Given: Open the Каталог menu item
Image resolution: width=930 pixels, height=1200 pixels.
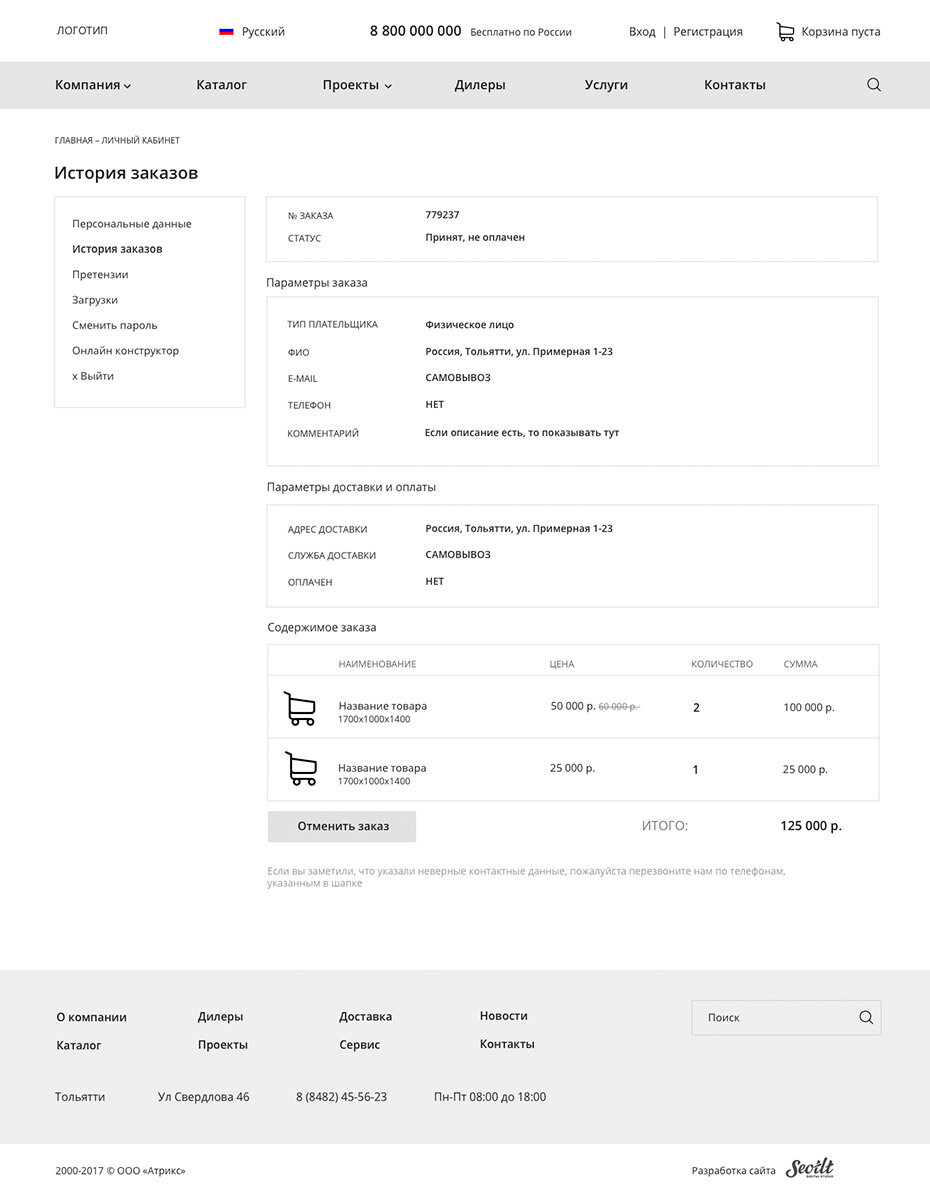Looking at the screenshot, I should pyautogui.click(x=222, y=85).
